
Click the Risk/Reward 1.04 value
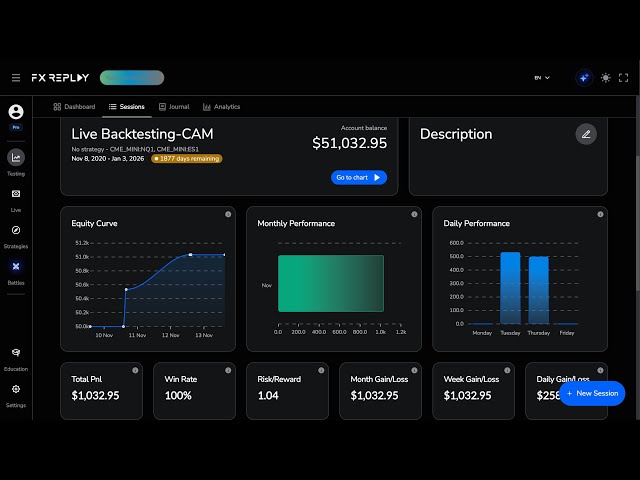268,396
